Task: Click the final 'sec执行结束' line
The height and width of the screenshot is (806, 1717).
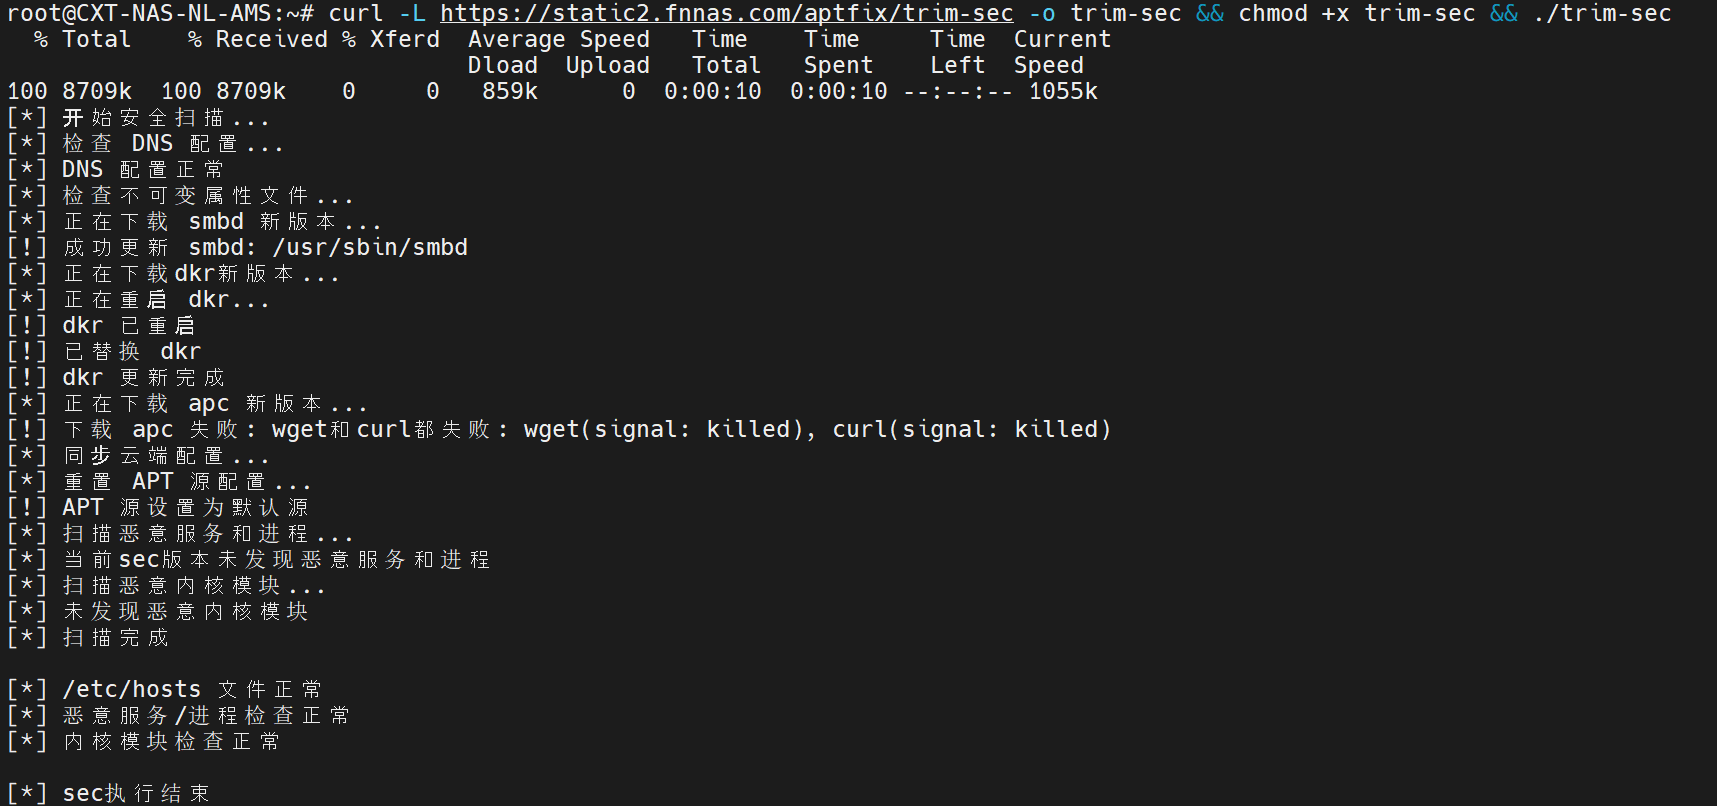Action: click(x=136, y=793)
